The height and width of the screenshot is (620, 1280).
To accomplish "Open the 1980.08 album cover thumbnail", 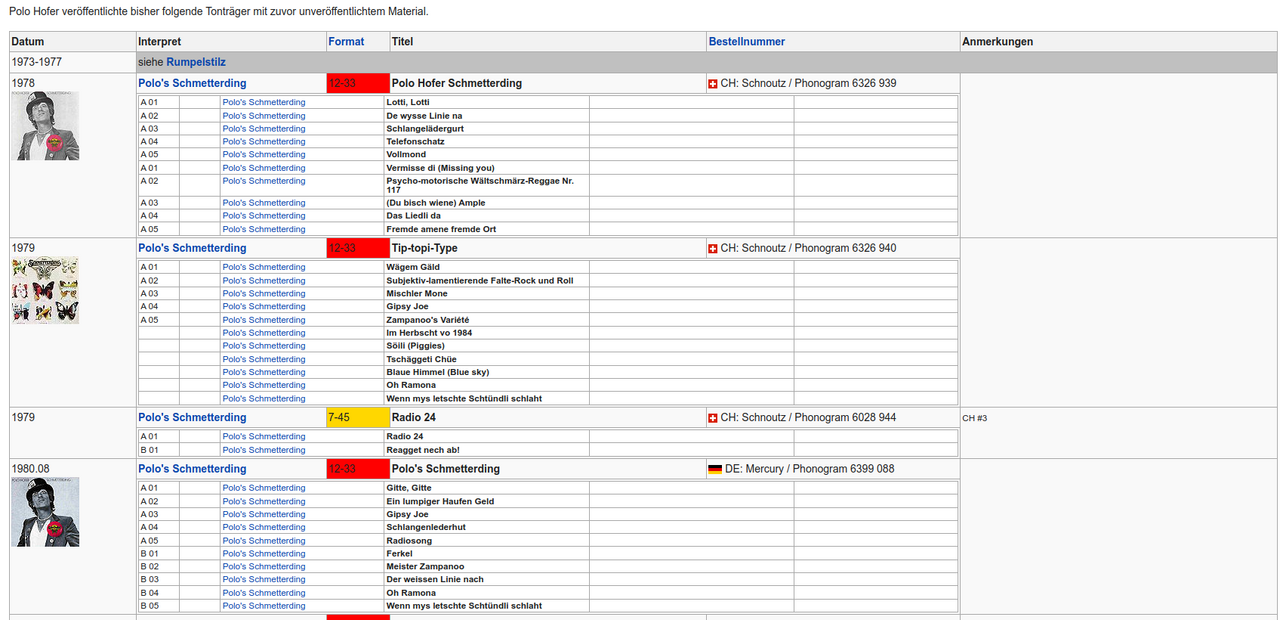I will [45, 512].
